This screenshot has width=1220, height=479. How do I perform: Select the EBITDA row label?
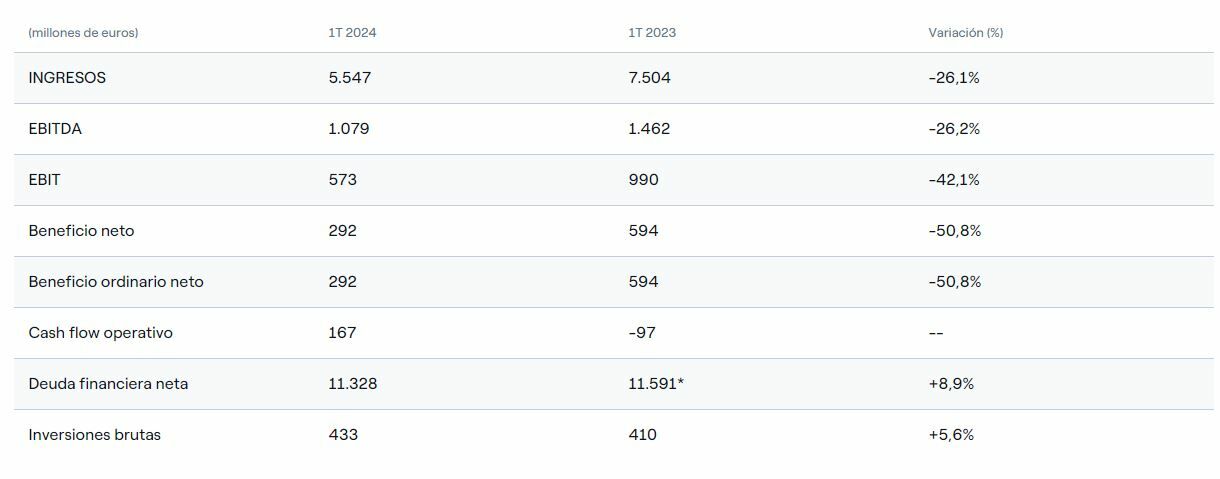point(55,129)
